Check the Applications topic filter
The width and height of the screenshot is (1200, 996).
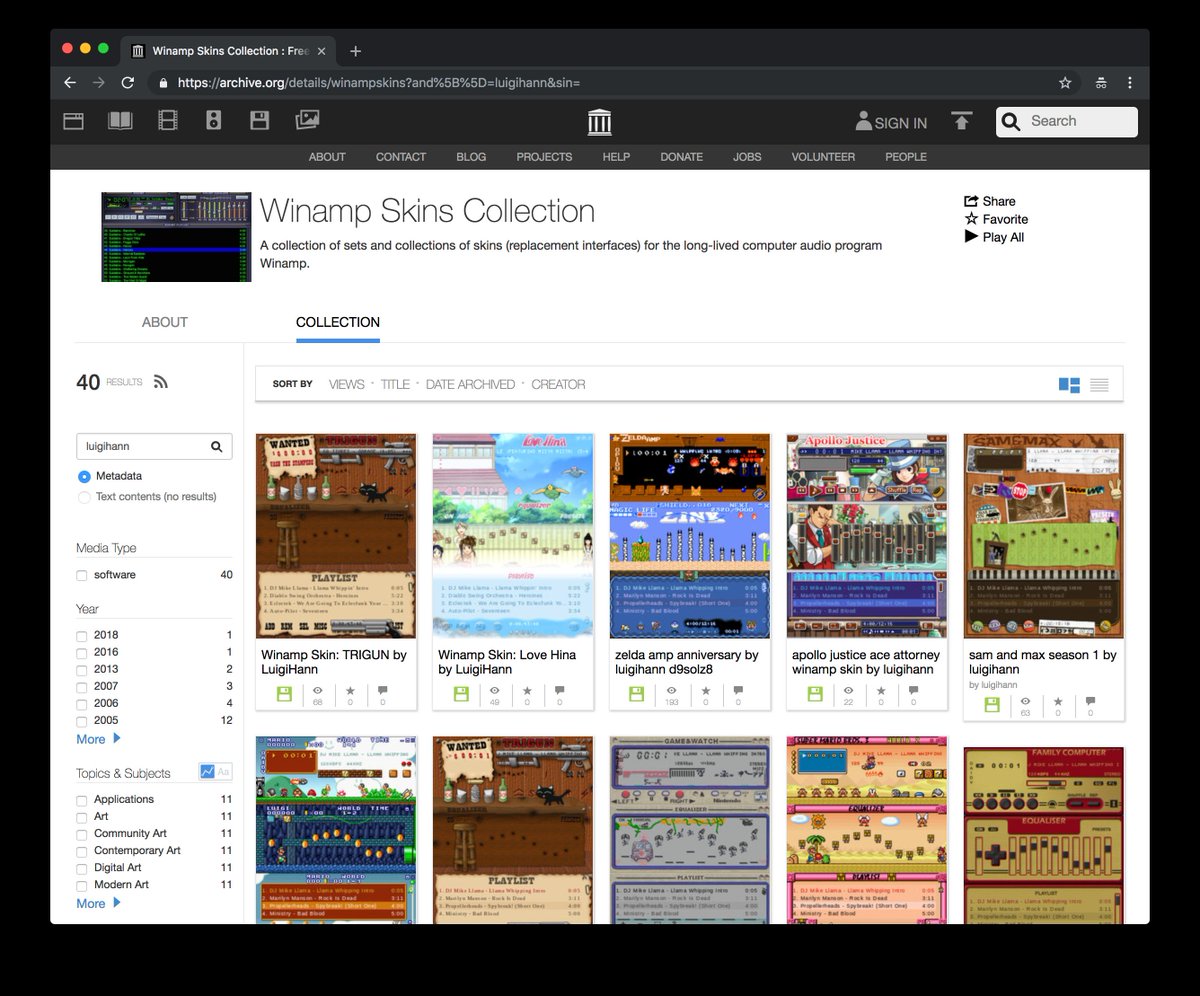point(82,800)
